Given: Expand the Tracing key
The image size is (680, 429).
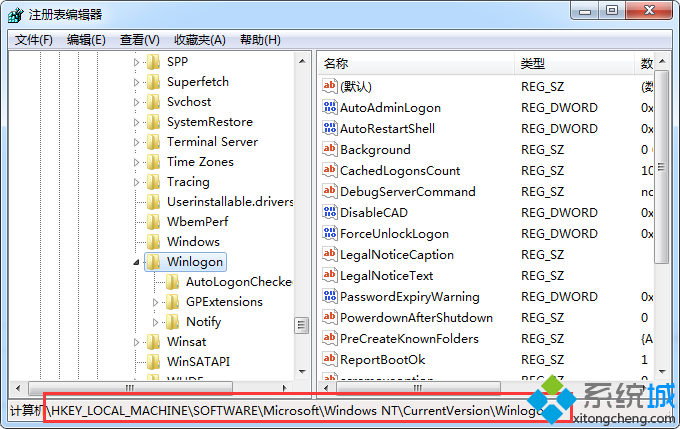Looking at the screenshot, I should pyautogui.click(x=136, y=182).
